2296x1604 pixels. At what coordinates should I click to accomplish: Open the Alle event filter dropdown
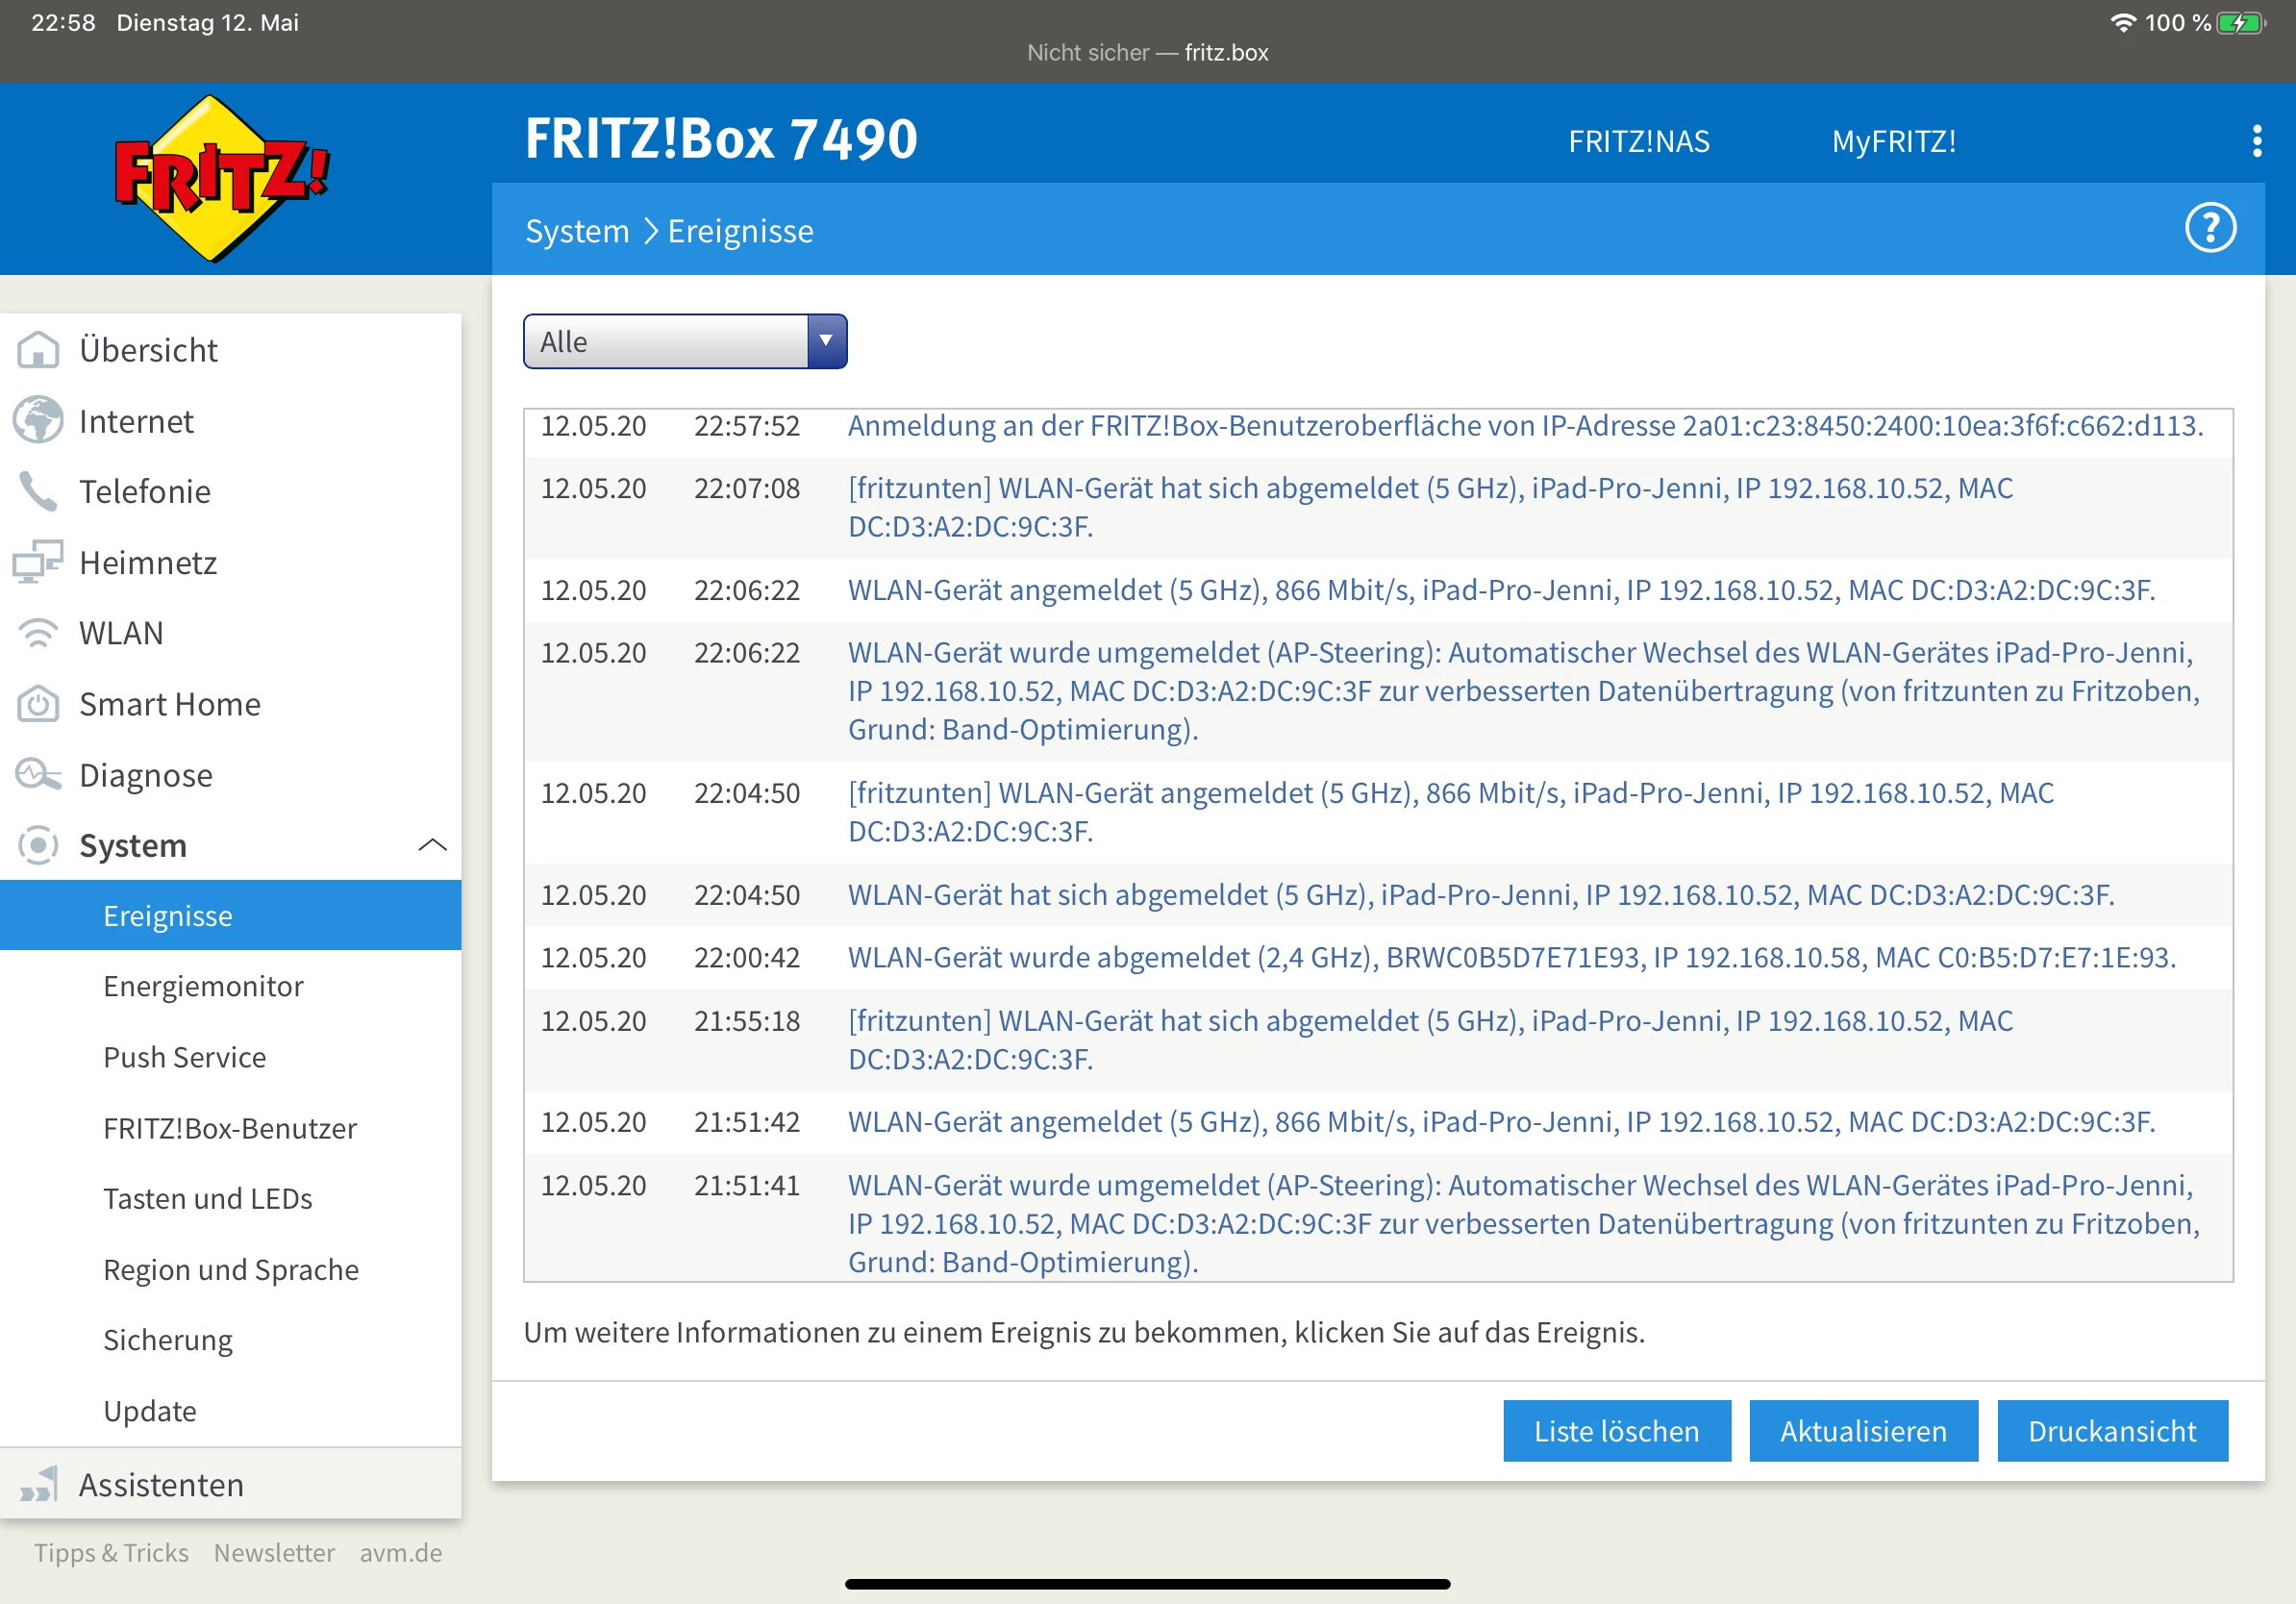coord(684,342)
